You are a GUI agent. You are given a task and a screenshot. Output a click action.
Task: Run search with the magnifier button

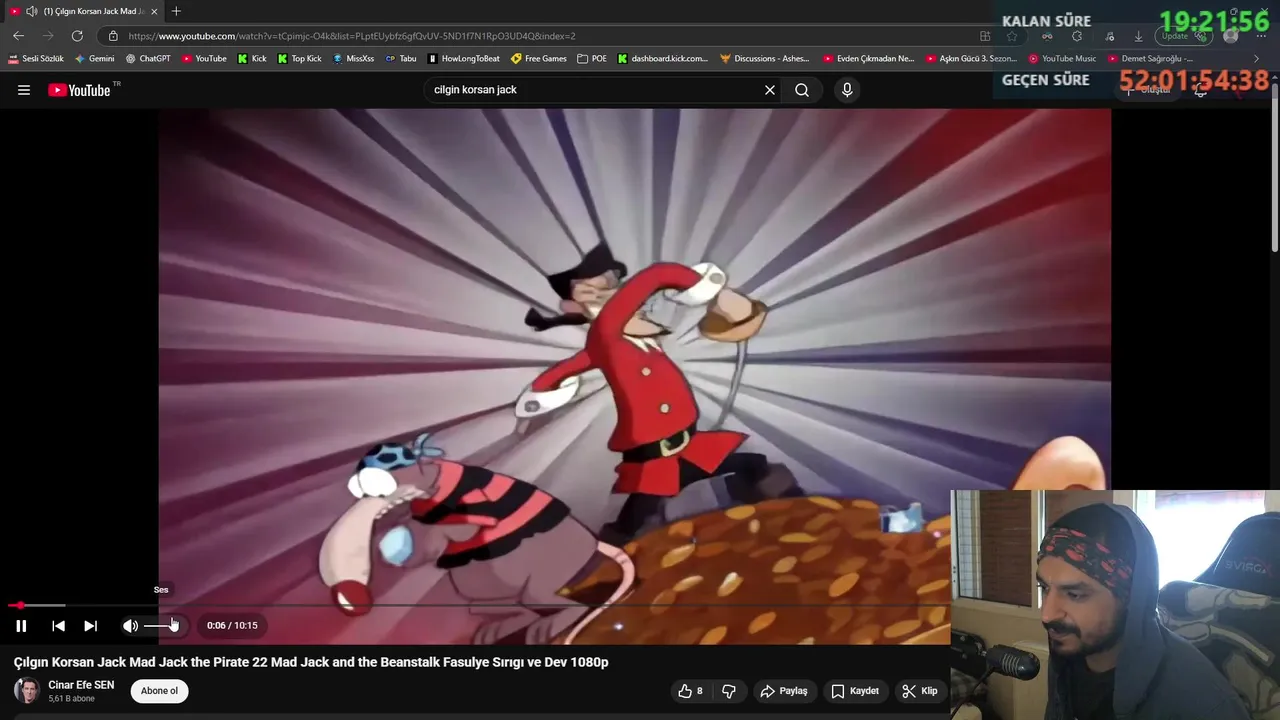[x=802, y=90]
